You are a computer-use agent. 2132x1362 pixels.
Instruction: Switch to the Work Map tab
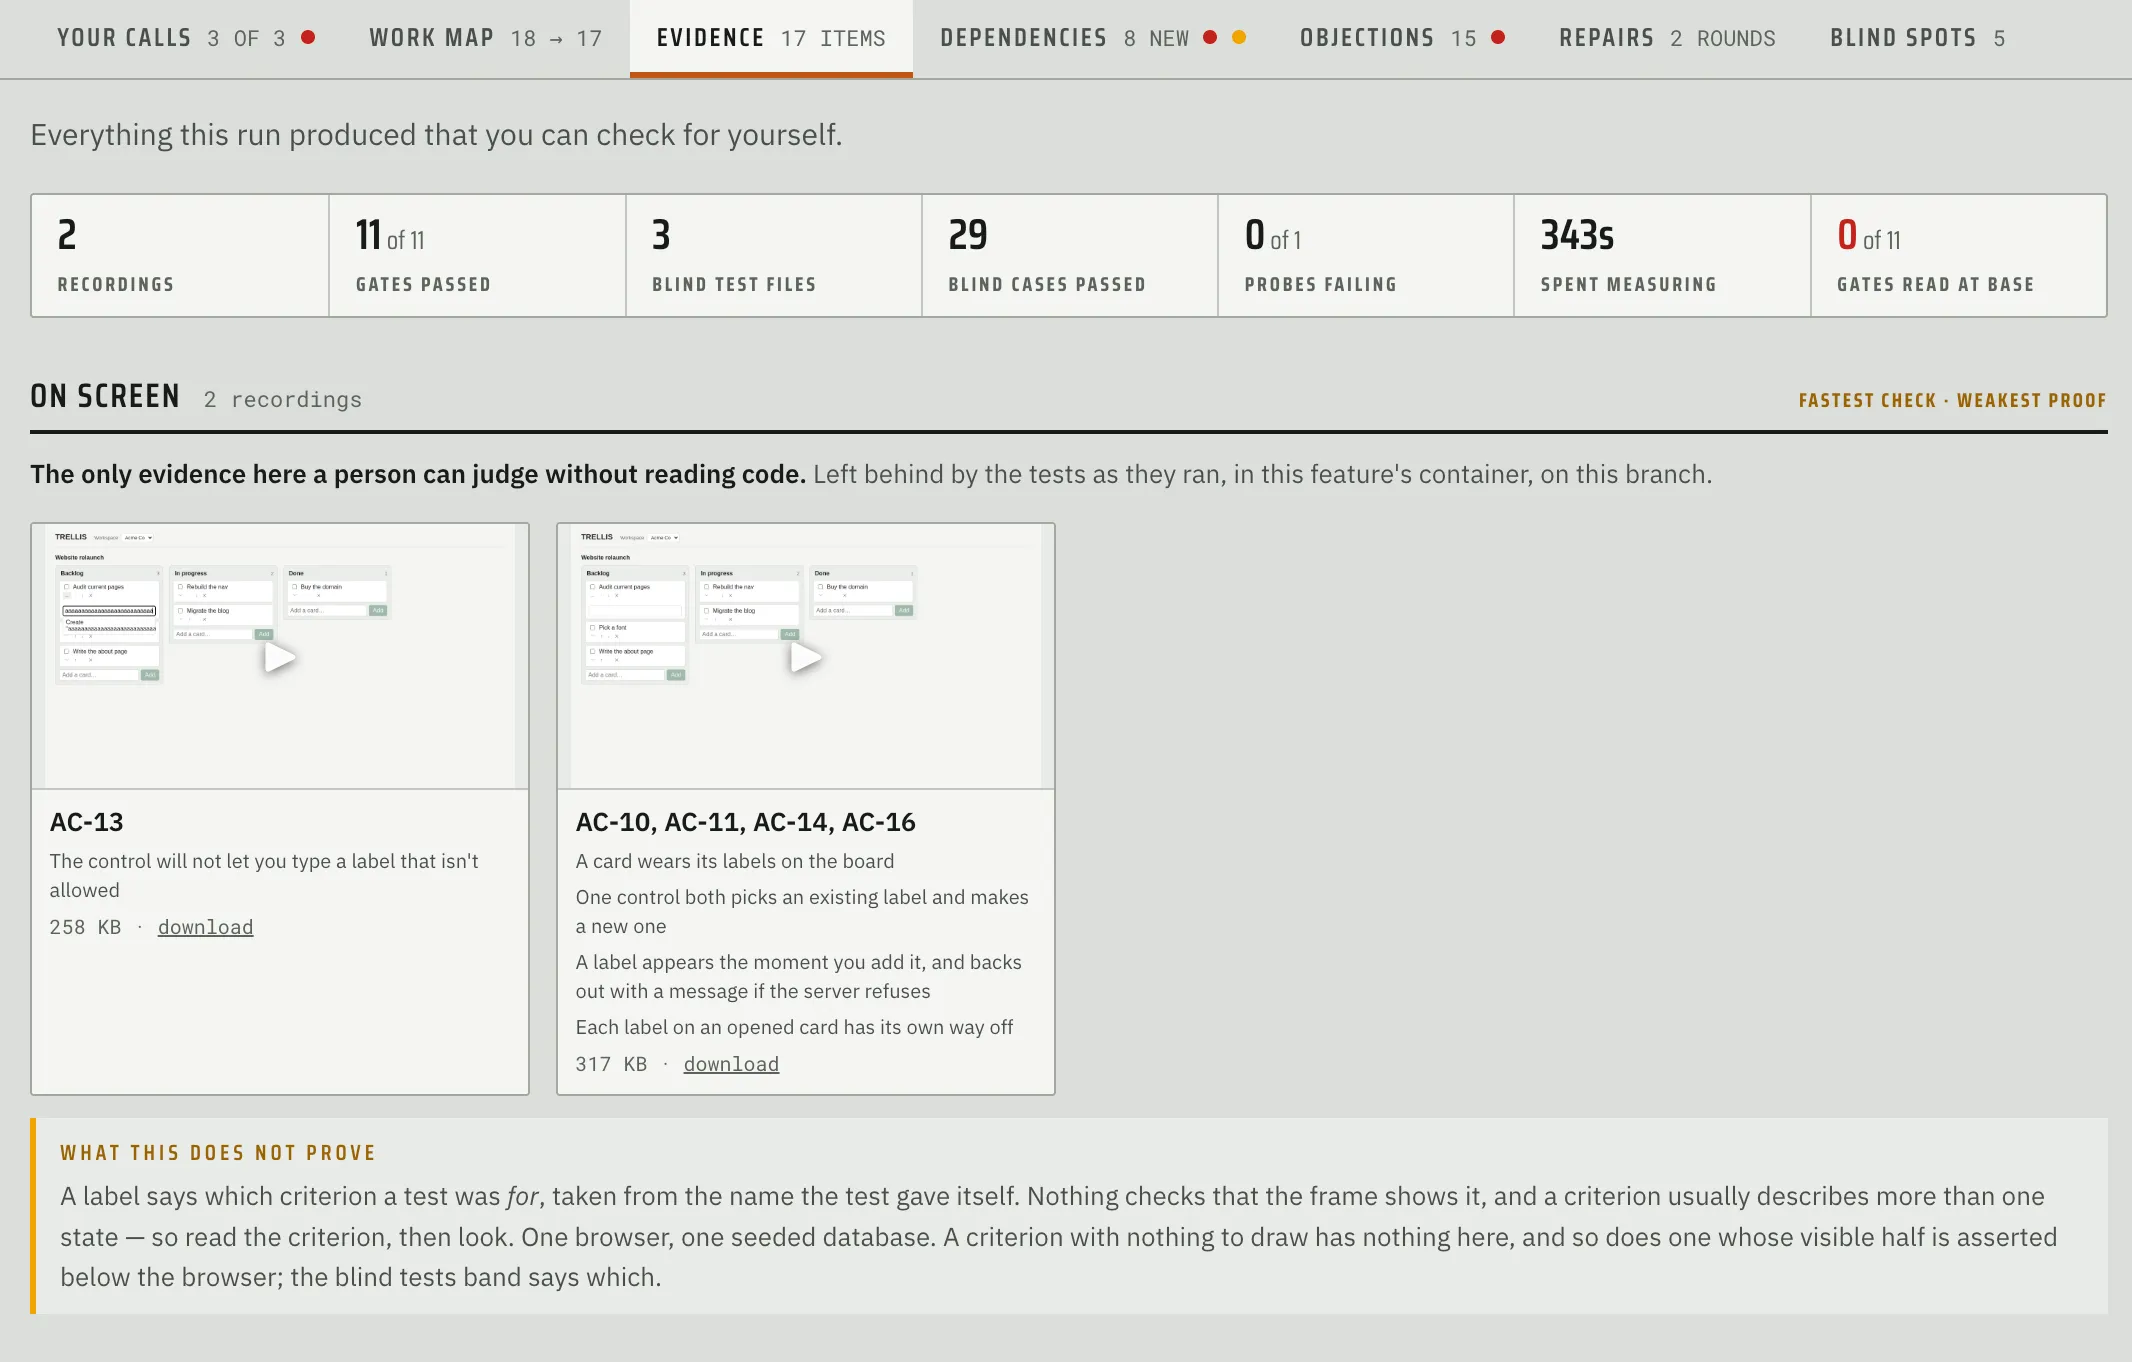point(485,38)
